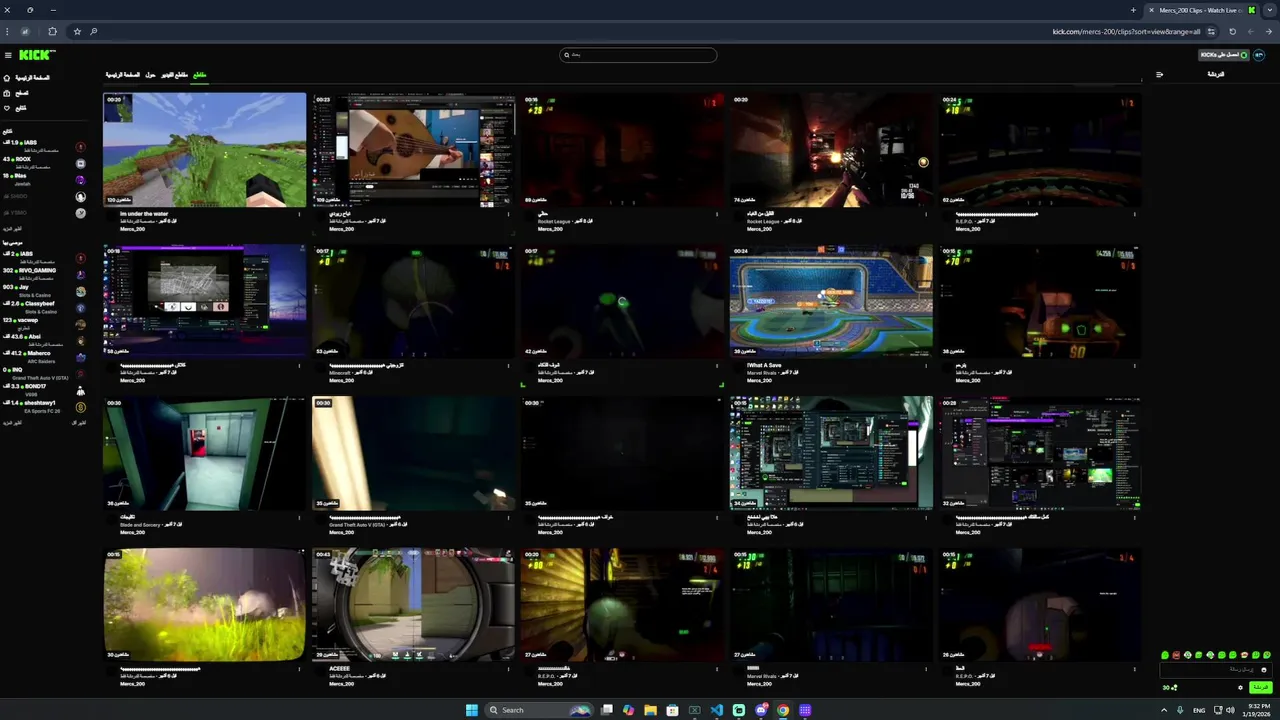The image size is (1280, 720).
Task: Go to the Home sidebar icon
Action: click(7, 77)
